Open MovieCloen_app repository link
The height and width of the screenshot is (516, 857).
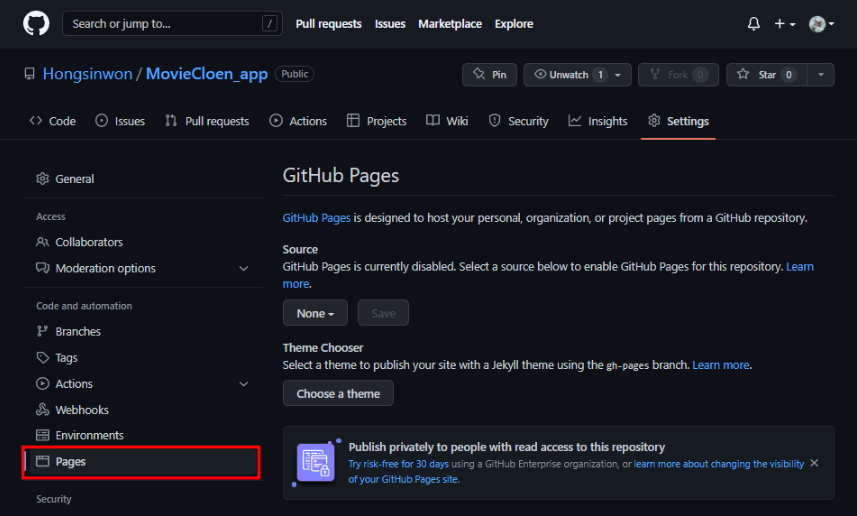click(207, 74)
